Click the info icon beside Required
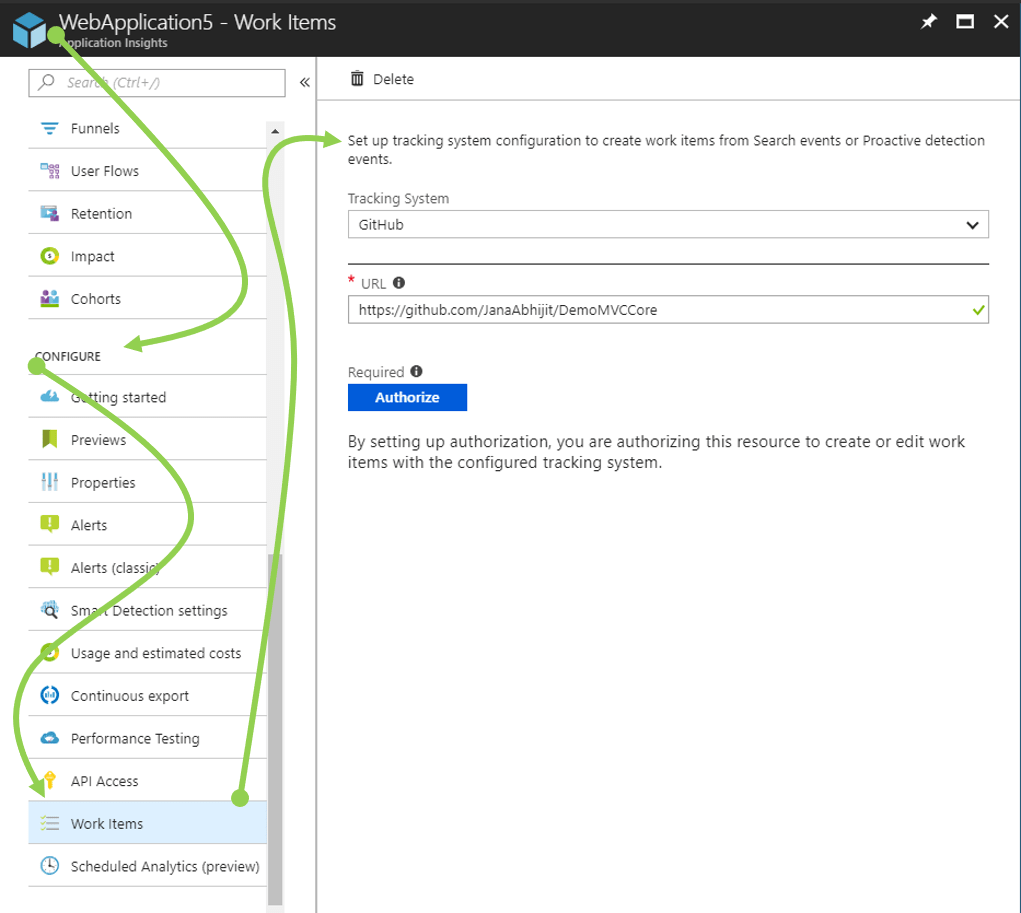This screenshot has height=913, width=1021. [x=414, y=371]
